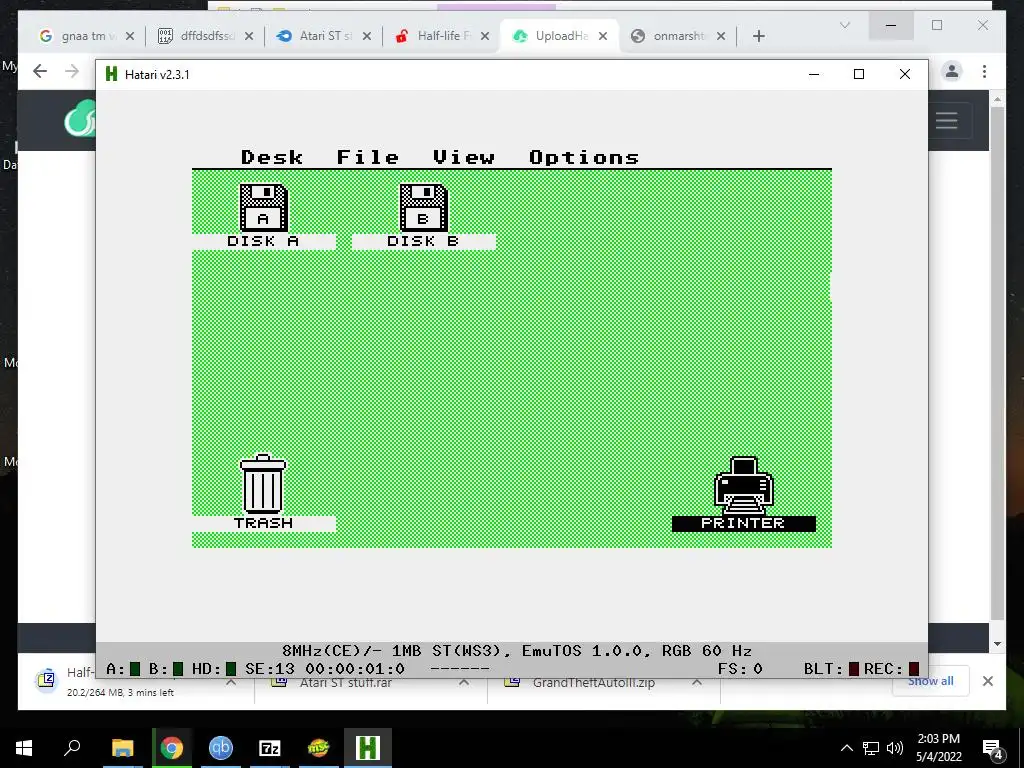Open the notification center icon

(993, 750)
